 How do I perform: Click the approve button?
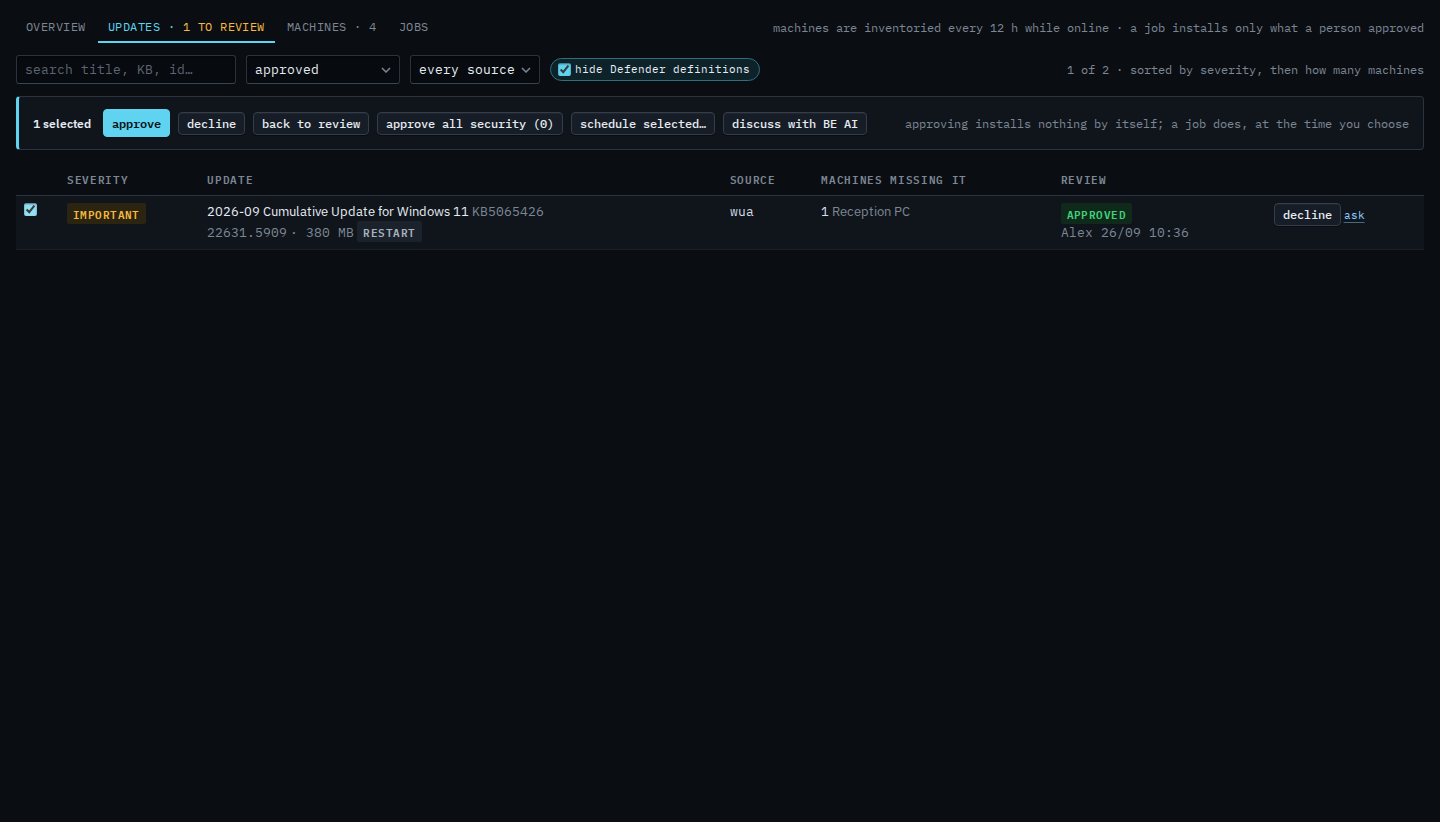click(136, 123)
